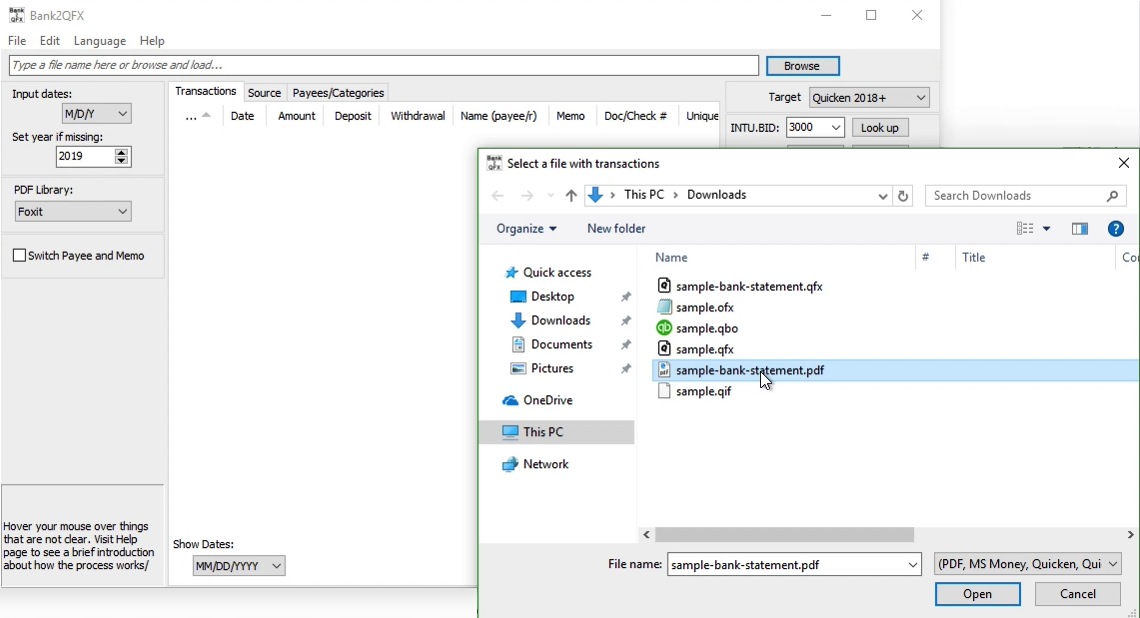1140x618 pixels.
Task: Select Network in navigation pane
Action: click(x=536, y=464)
